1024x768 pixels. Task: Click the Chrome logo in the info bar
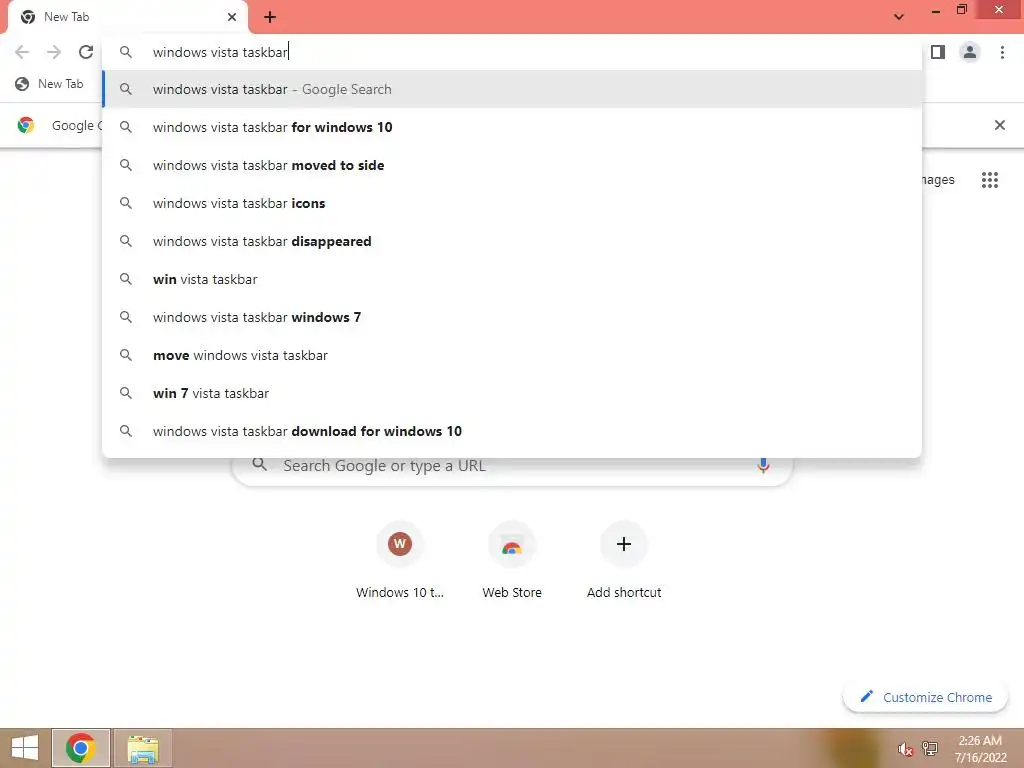(x=26, y=125)
